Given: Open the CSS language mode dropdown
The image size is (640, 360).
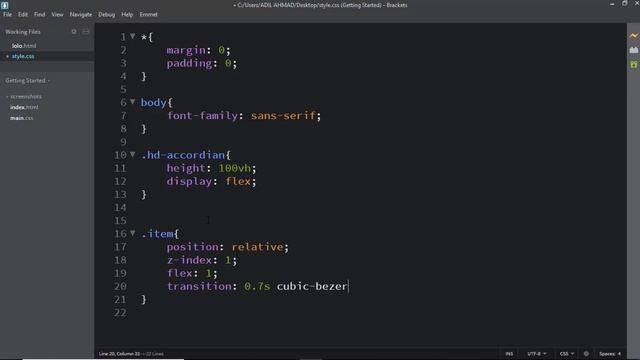Looking at the screenshot, I should click(567, 353).
